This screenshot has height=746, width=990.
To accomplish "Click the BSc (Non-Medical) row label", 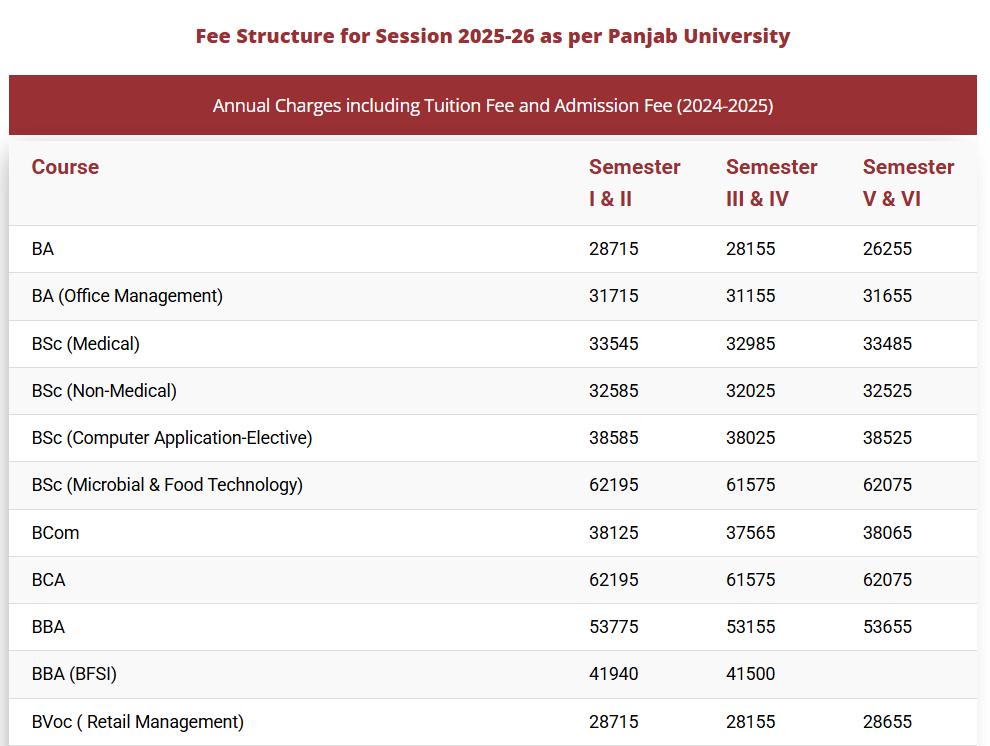I will tap(104, 391).
